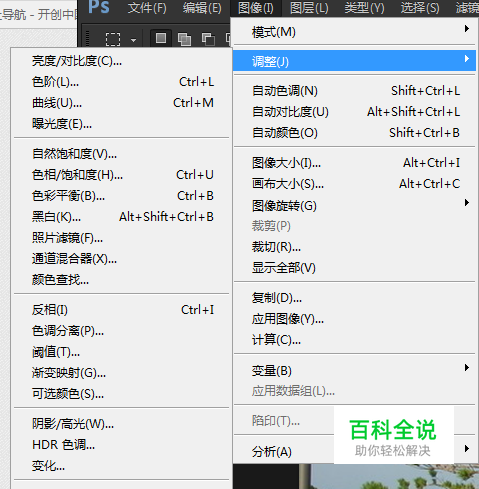The image size is (479, 489).
Task: Choose 显示全部(V)
Action: point(354,268)
